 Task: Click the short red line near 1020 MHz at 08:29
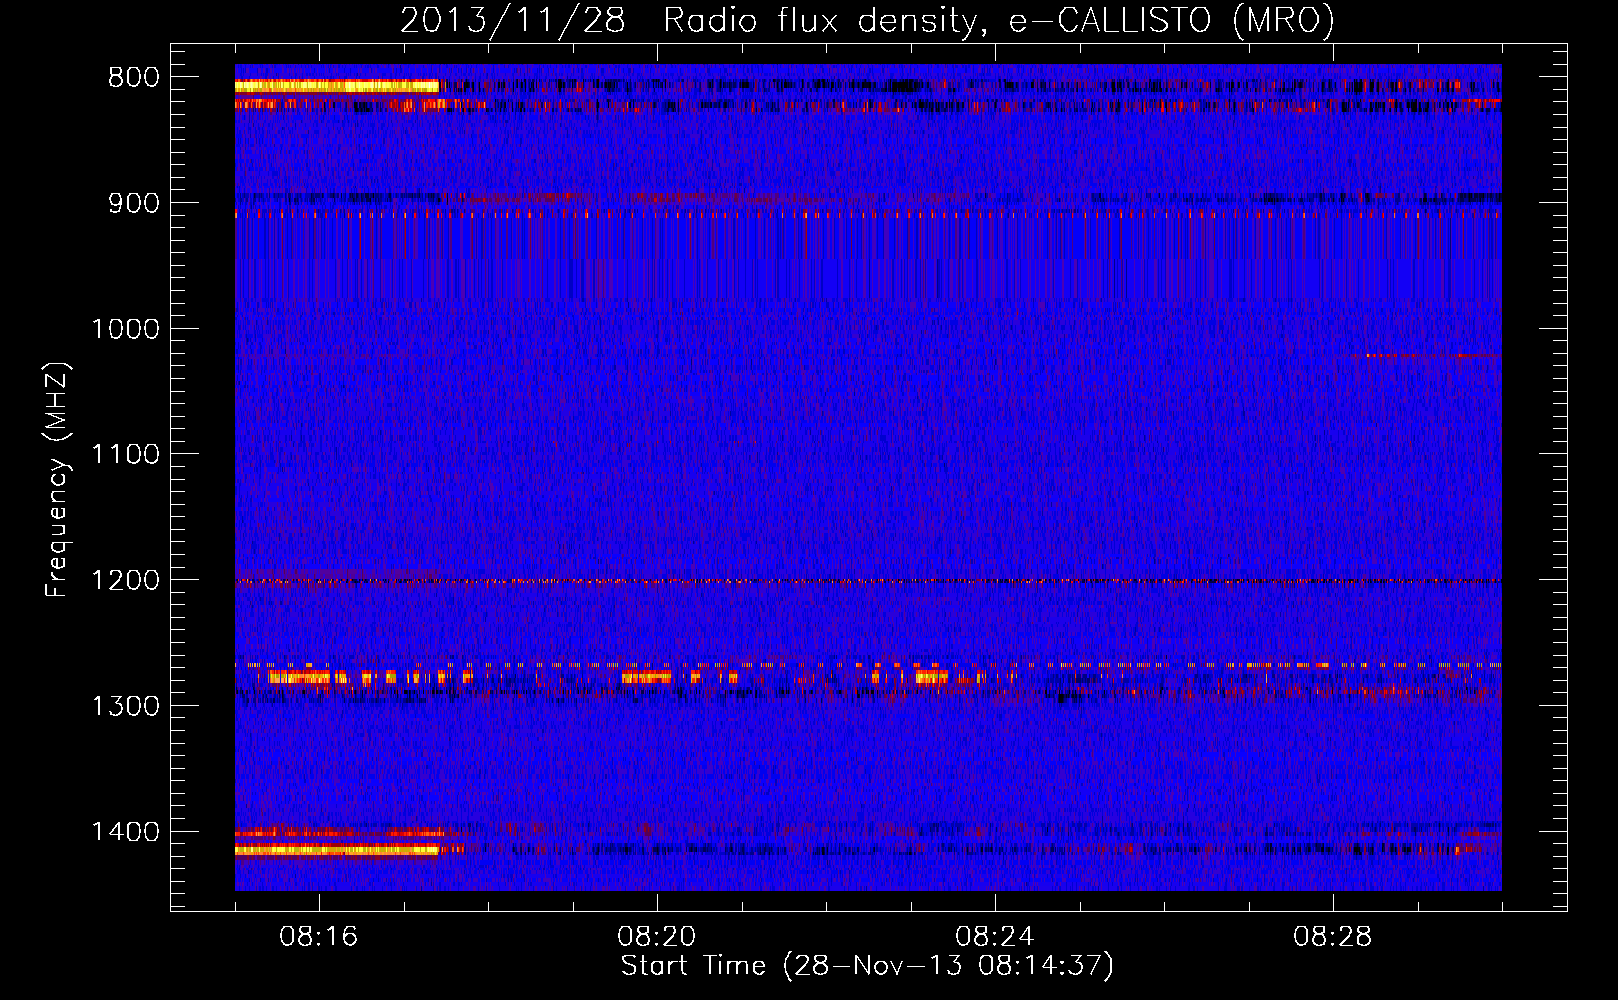1433,355
